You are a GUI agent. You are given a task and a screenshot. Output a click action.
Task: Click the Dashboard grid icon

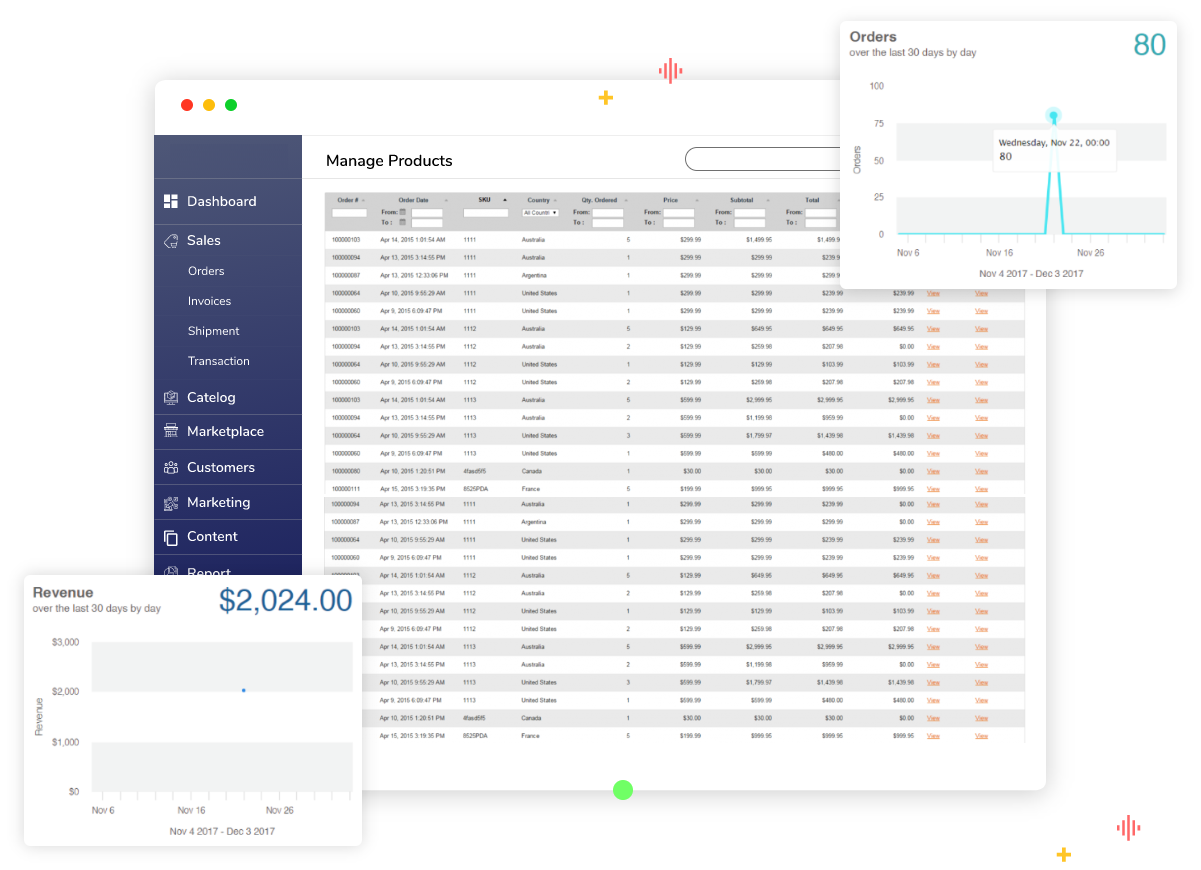(170, 201)
